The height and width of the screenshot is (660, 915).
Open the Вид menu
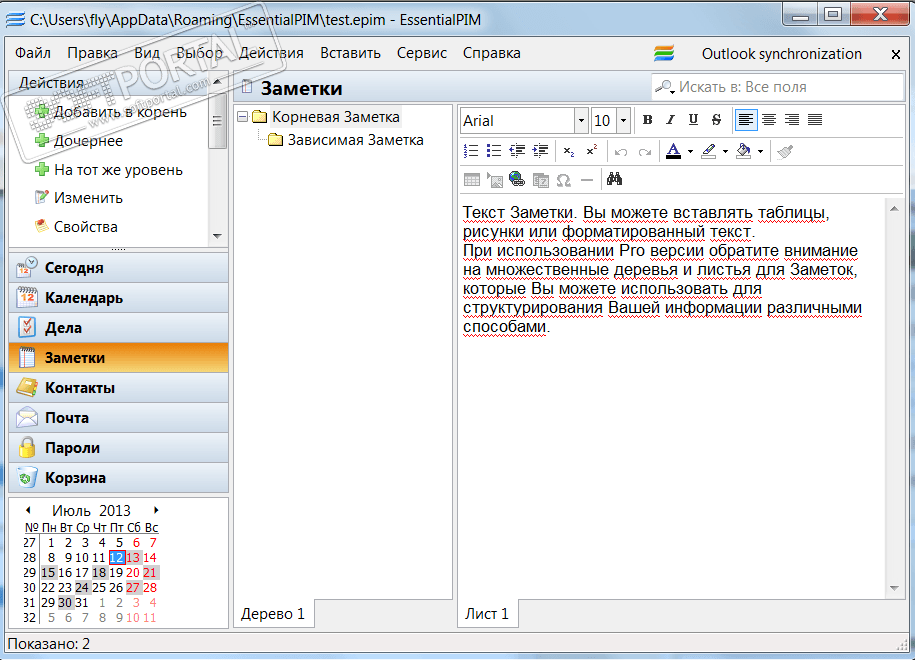click(x=147, y=53)
